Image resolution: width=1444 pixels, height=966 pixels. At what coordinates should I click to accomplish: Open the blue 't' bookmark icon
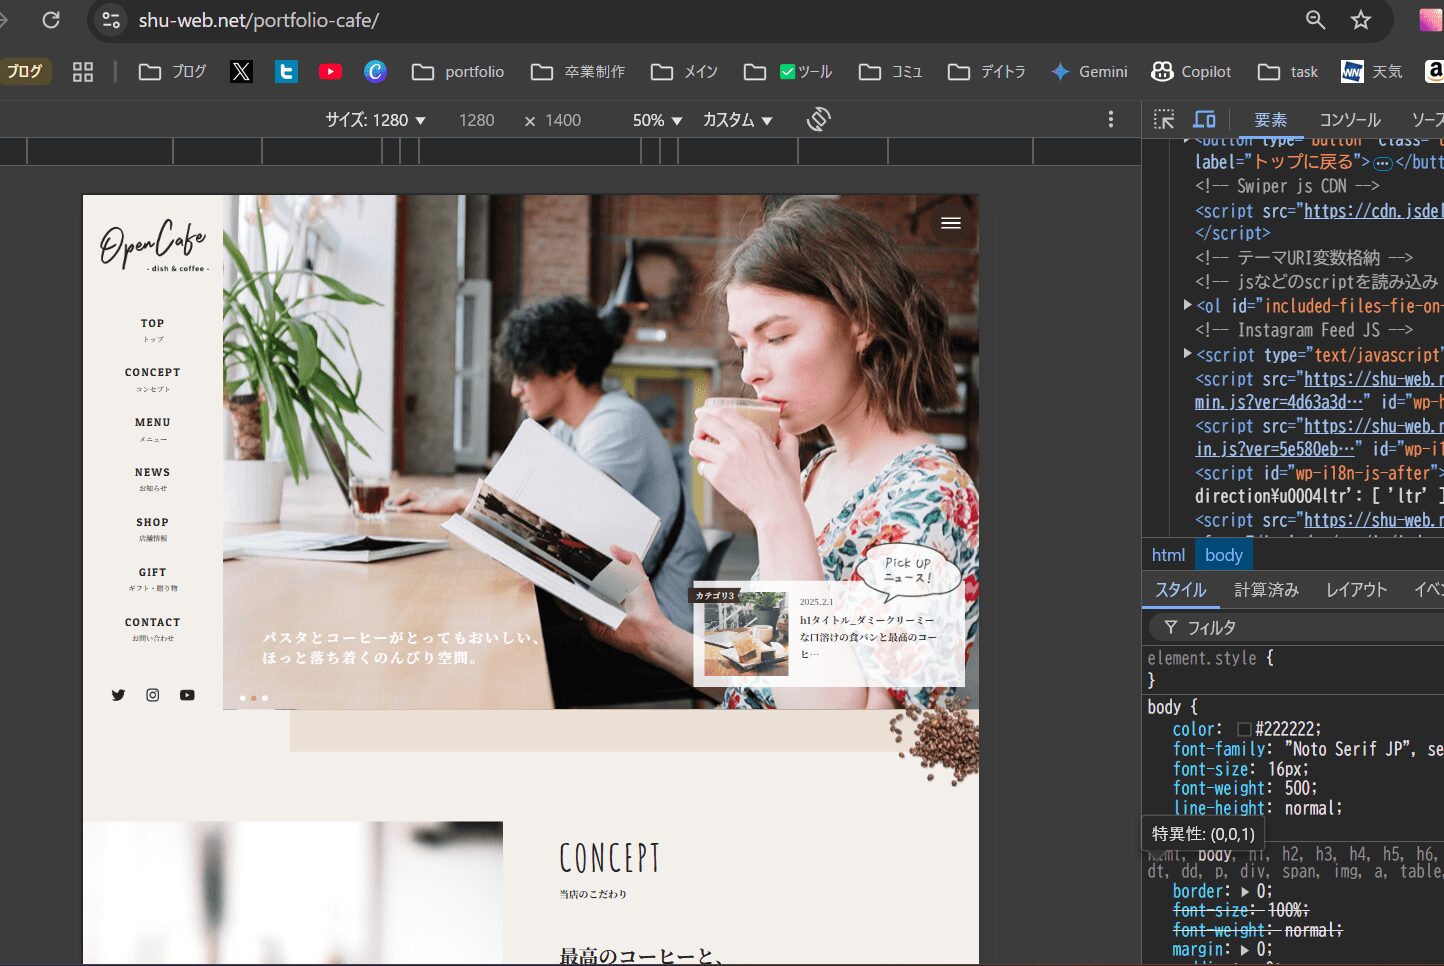pyautogui.click(x=286, y=71)
